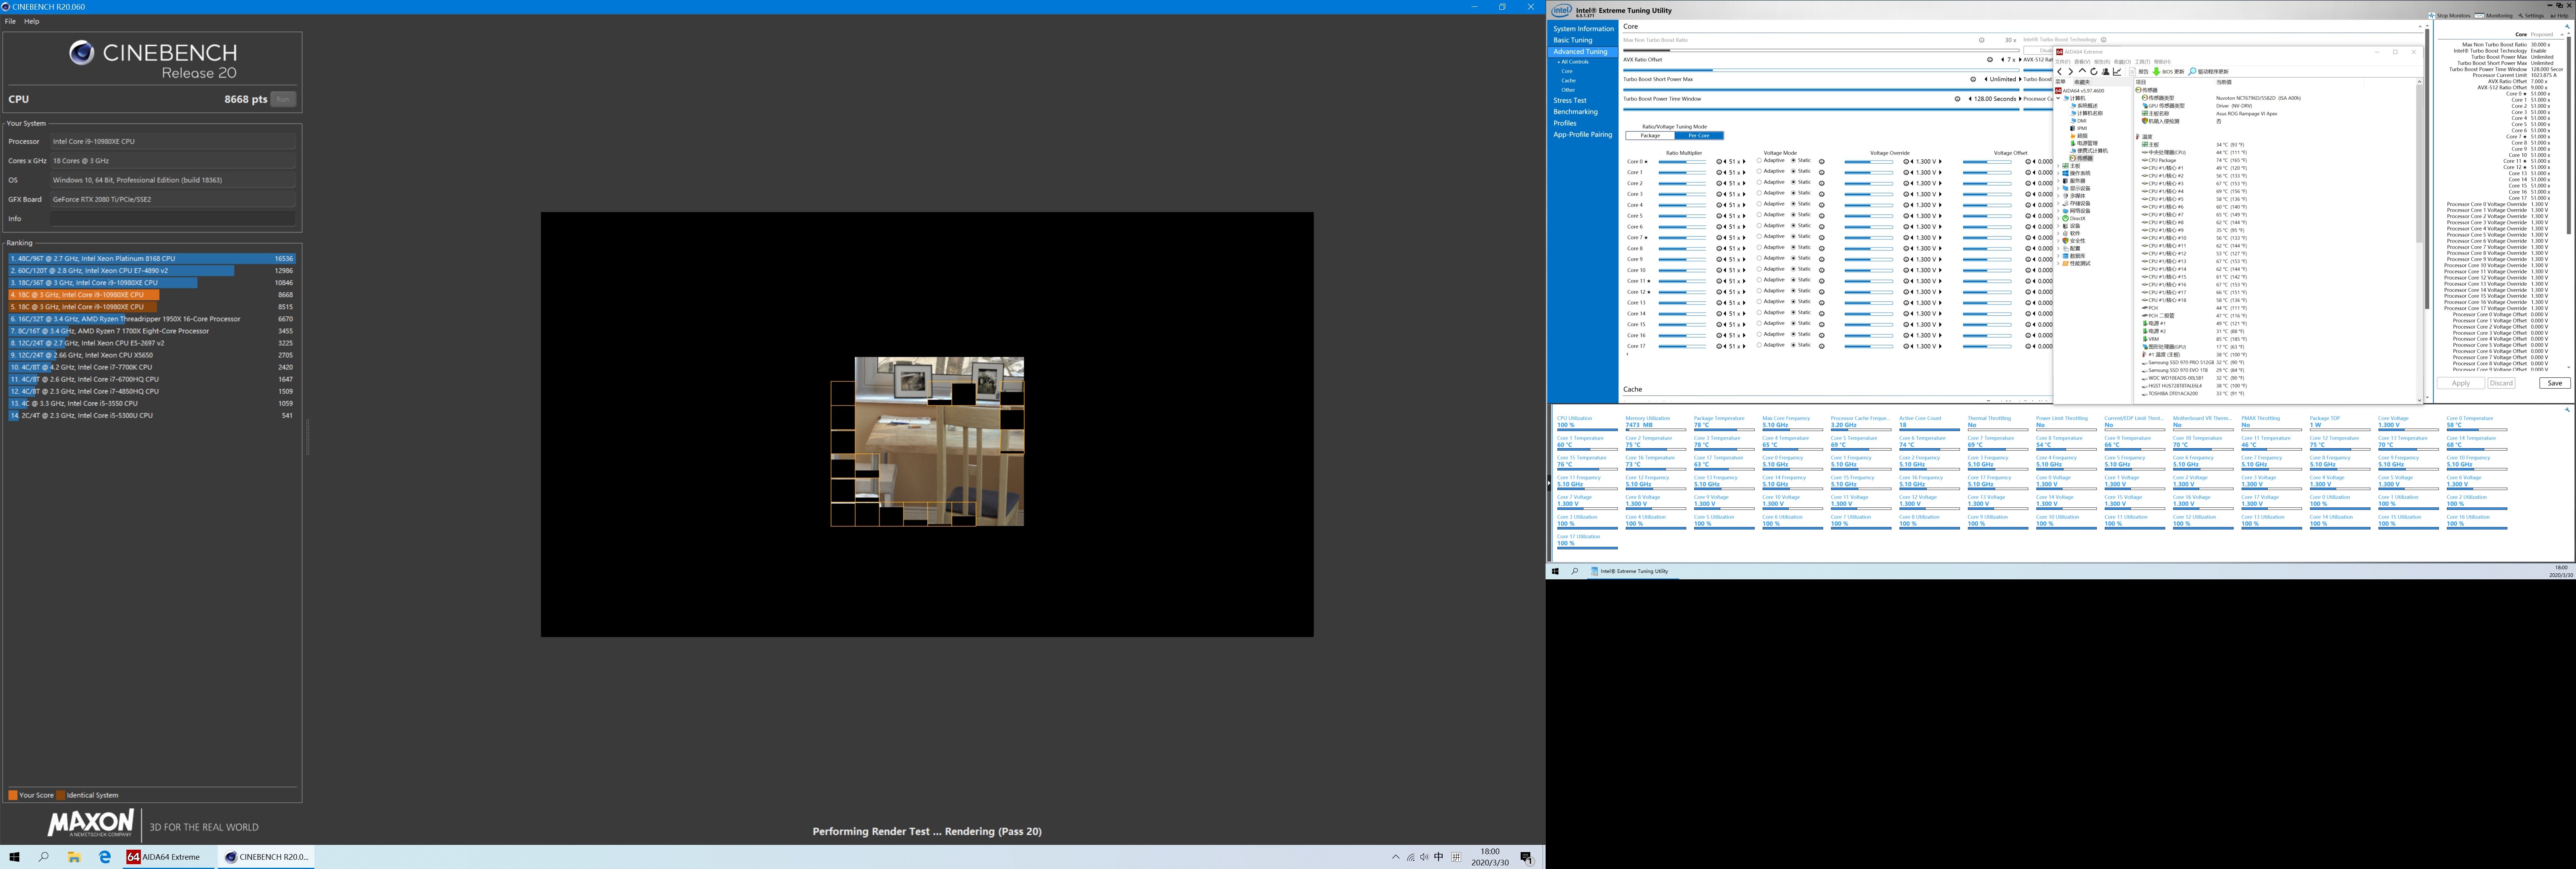Adjust AVX Ratio Offset slider
This screenshot has width=2576, height=869.
[1821, 70]
